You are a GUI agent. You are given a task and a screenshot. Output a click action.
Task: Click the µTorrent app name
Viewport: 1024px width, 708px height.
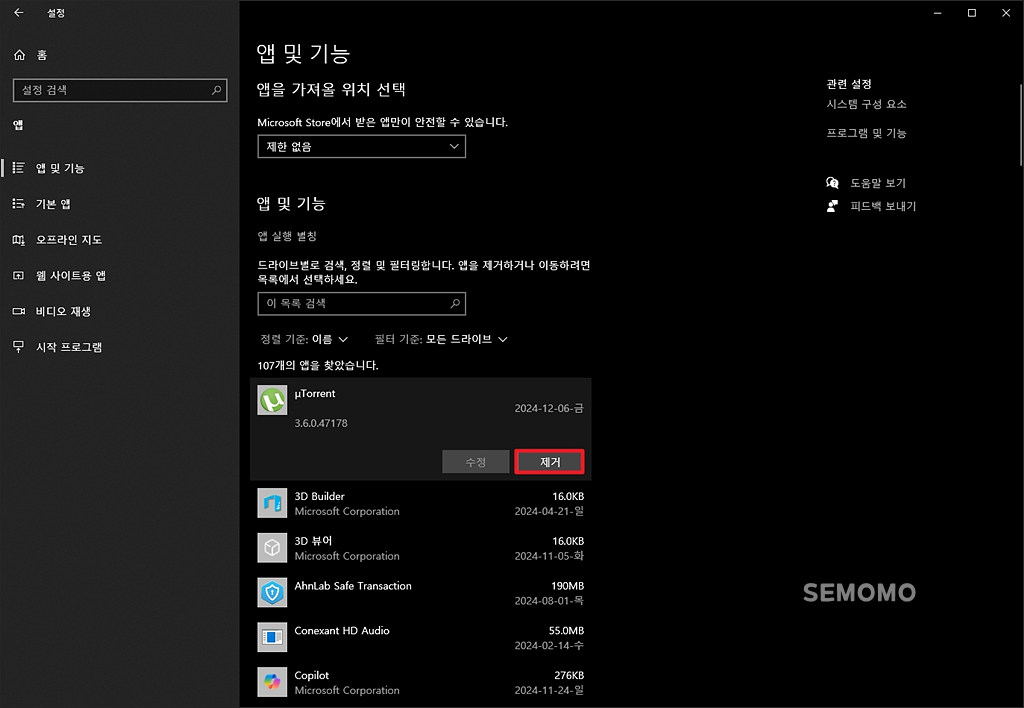coord(315,393)
